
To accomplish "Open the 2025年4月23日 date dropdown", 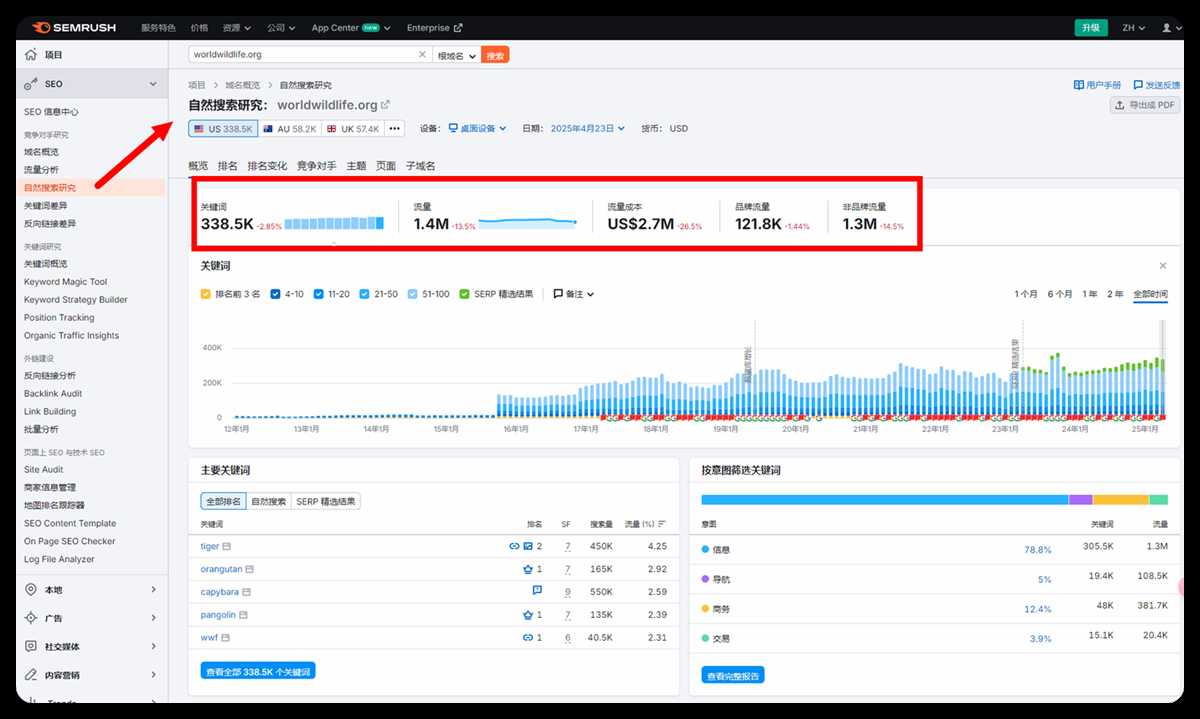I will pyautogui.click(x=587, y=128).
